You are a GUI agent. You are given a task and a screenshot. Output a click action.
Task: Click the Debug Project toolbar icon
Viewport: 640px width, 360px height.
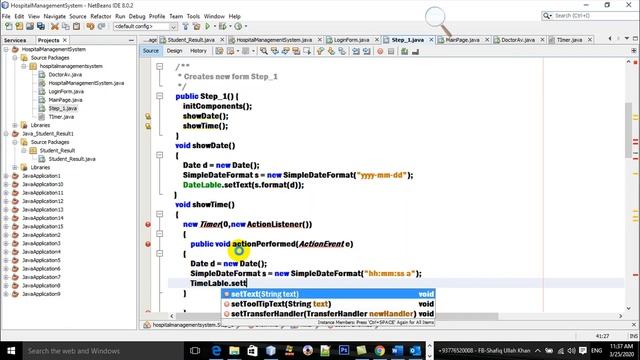click(222, 27)
